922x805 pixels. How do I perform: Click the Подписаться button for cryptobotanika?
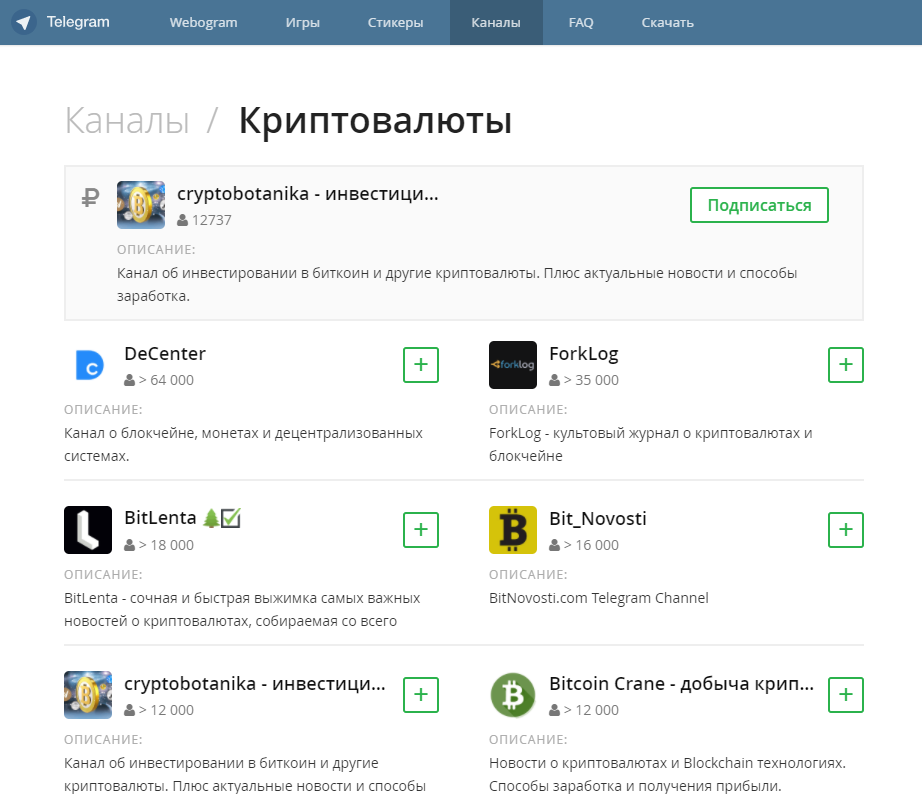(x=759, y=204)
